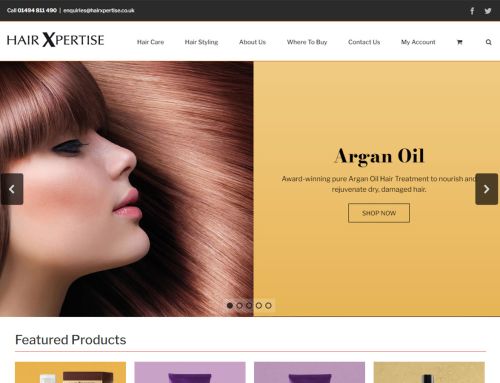Go to previous slide arrow
Screen dimensions: 500x383
coord(12,189)
